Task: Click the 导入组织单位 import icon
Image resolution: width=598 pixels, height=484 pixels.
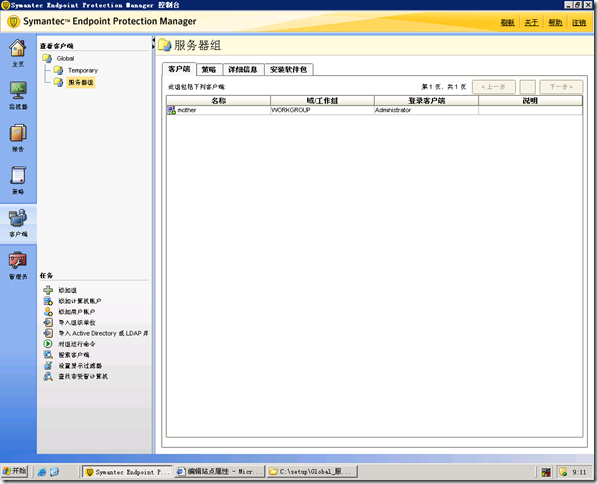Action: [x=48, y=322]
